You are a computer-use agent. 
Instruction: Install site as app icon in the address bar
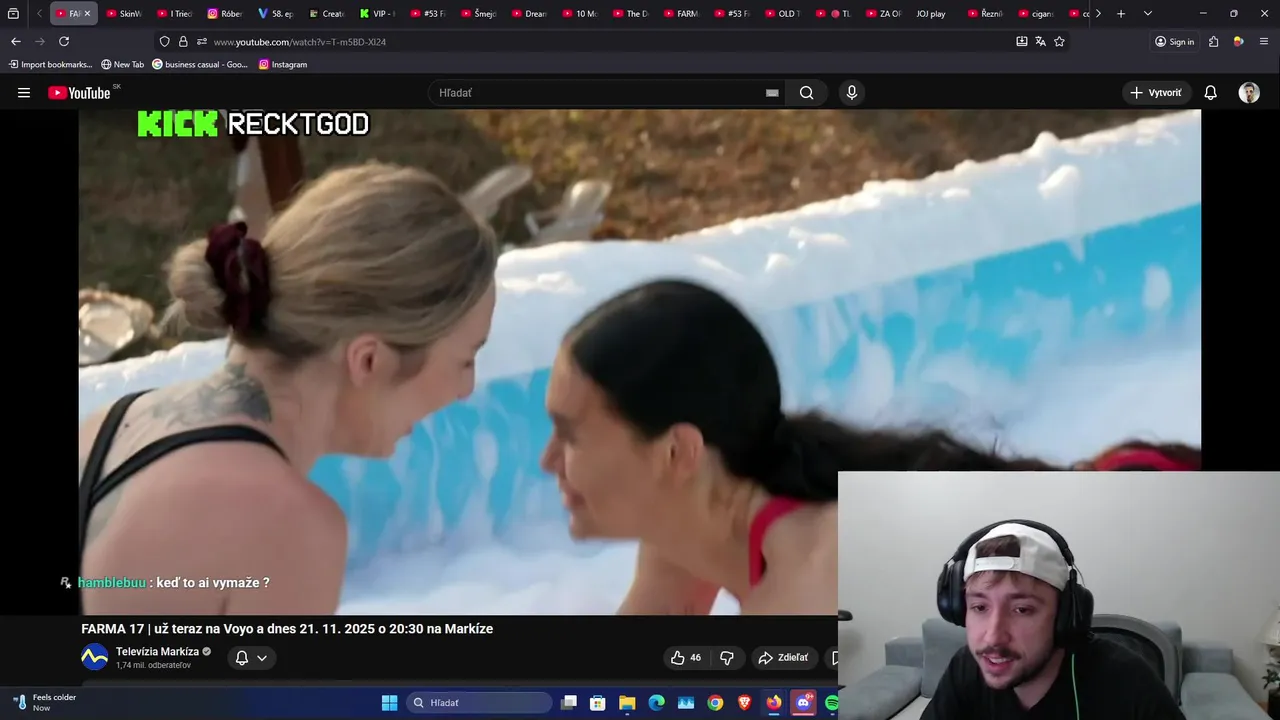click(x=1021, y=41)
